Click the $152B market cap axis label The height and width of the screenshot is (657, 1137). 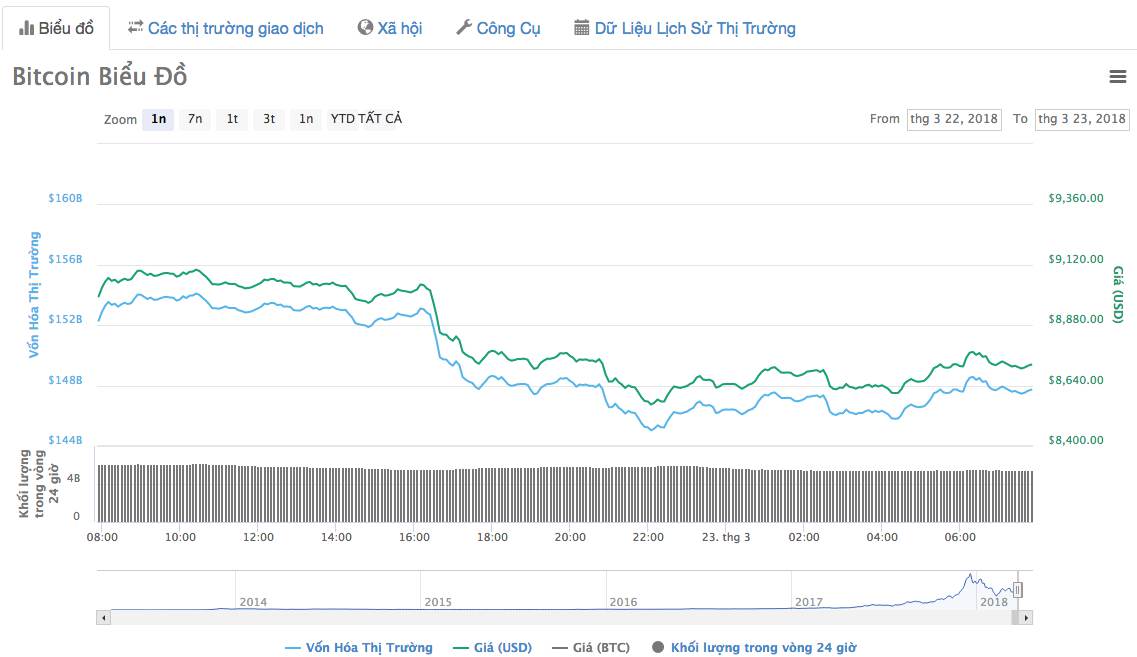(65, 319)
